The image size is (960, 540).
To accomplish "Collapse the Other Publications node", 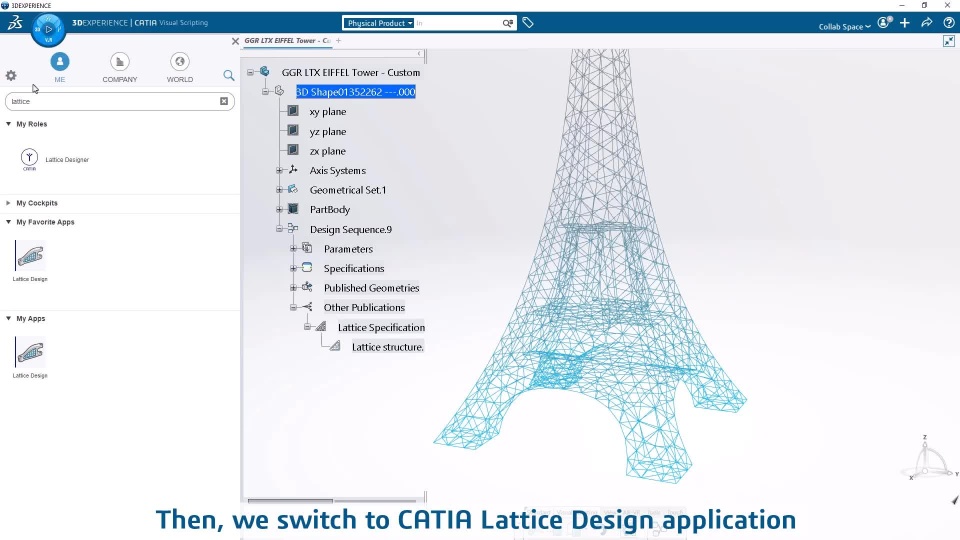I will pyautogui.click(x=293, y=307).
